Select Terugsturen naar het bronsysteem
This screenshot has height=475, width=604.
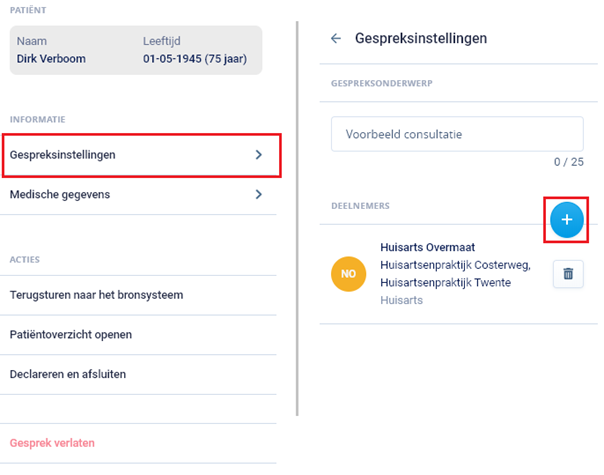point(138,295)
